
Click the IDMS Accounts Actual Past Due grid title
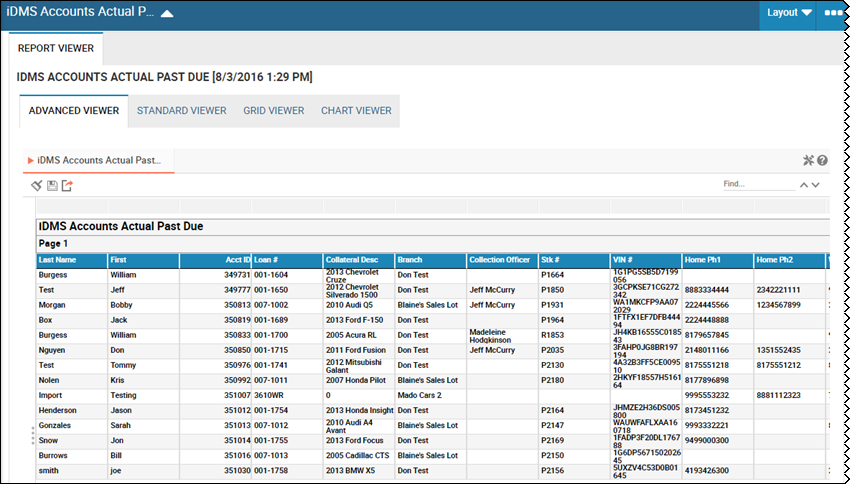[x=121, y=227]
